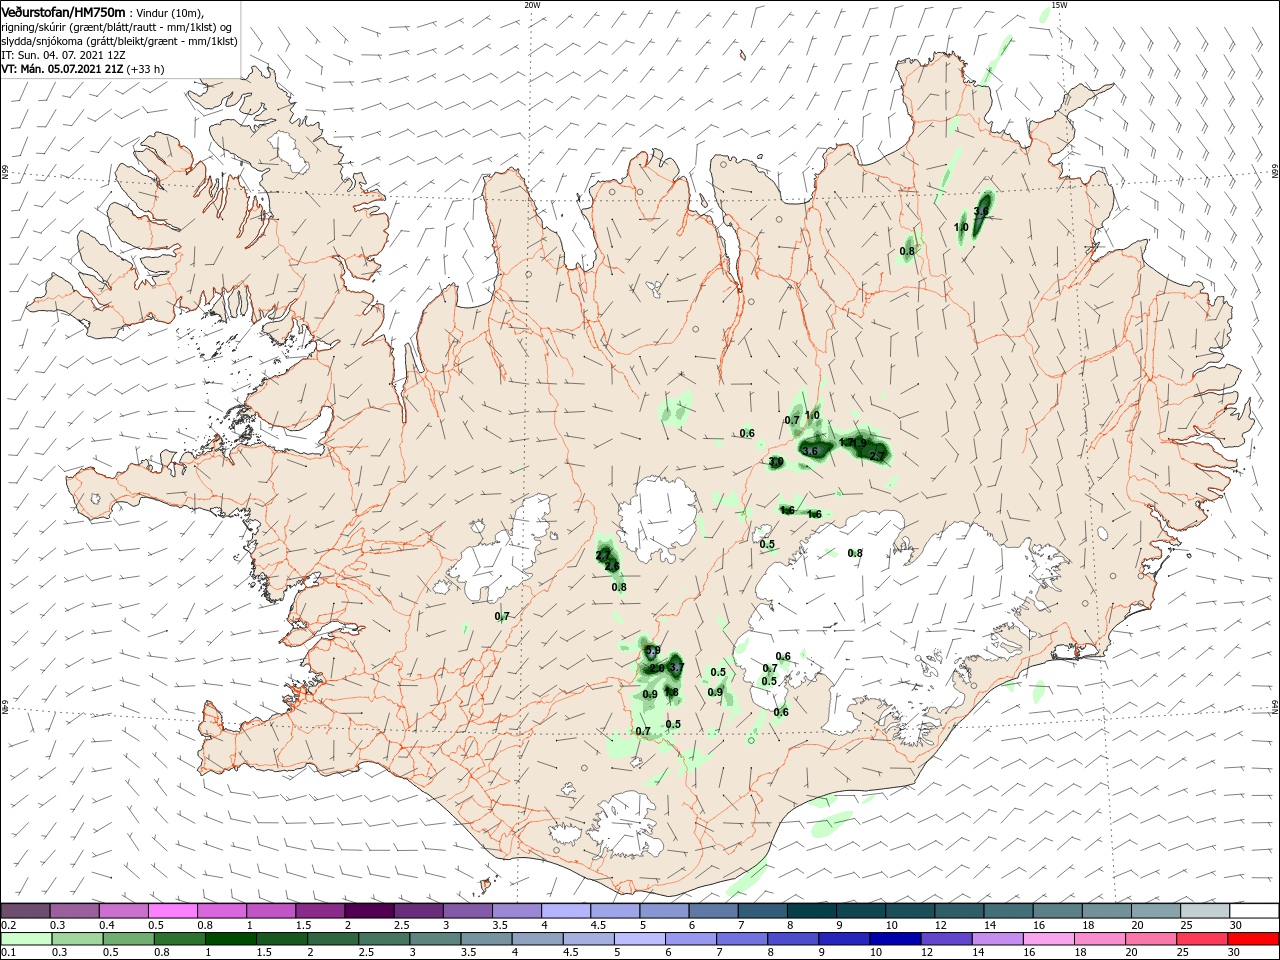Select the violet swatch starting at 12 in lower legend
Screen dimensions: 1280x960
pos(945,939)
